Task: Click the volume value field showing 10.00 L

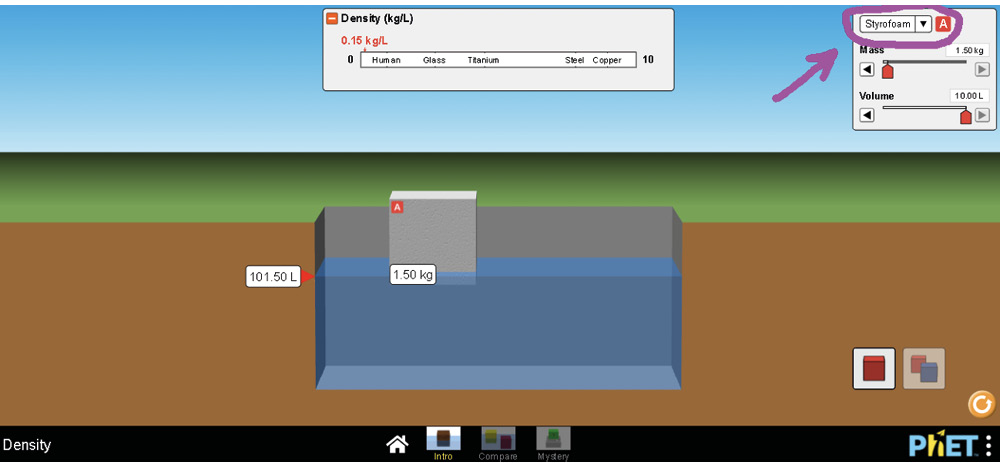Action: pos(968,96)
